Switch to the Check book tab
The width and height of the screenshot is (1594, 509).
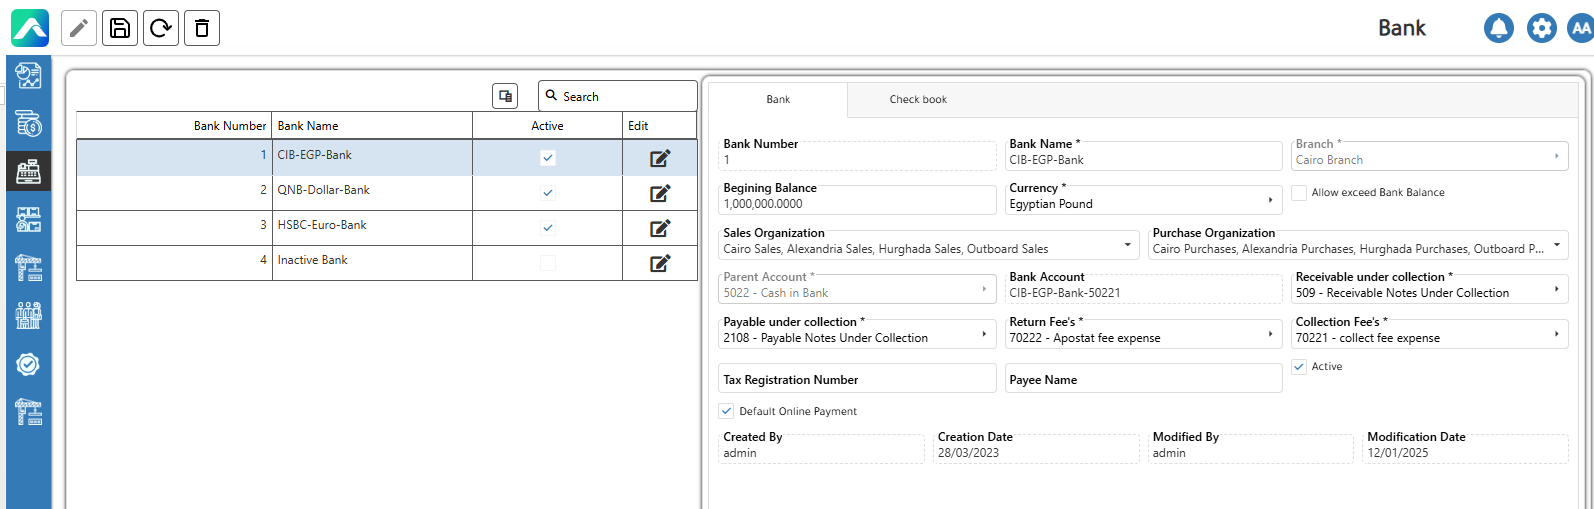point(918,100)
